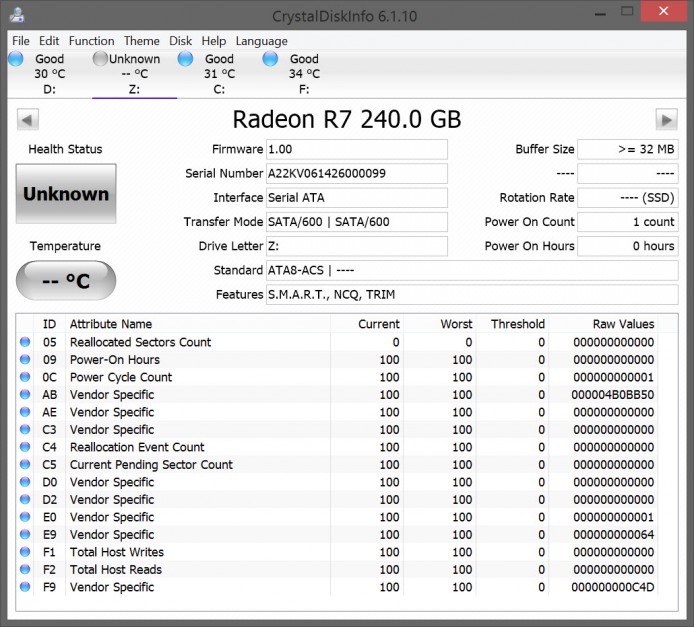Select the Reallocation Event Count attribute name

pyautogui.click(x=137, y=447)
